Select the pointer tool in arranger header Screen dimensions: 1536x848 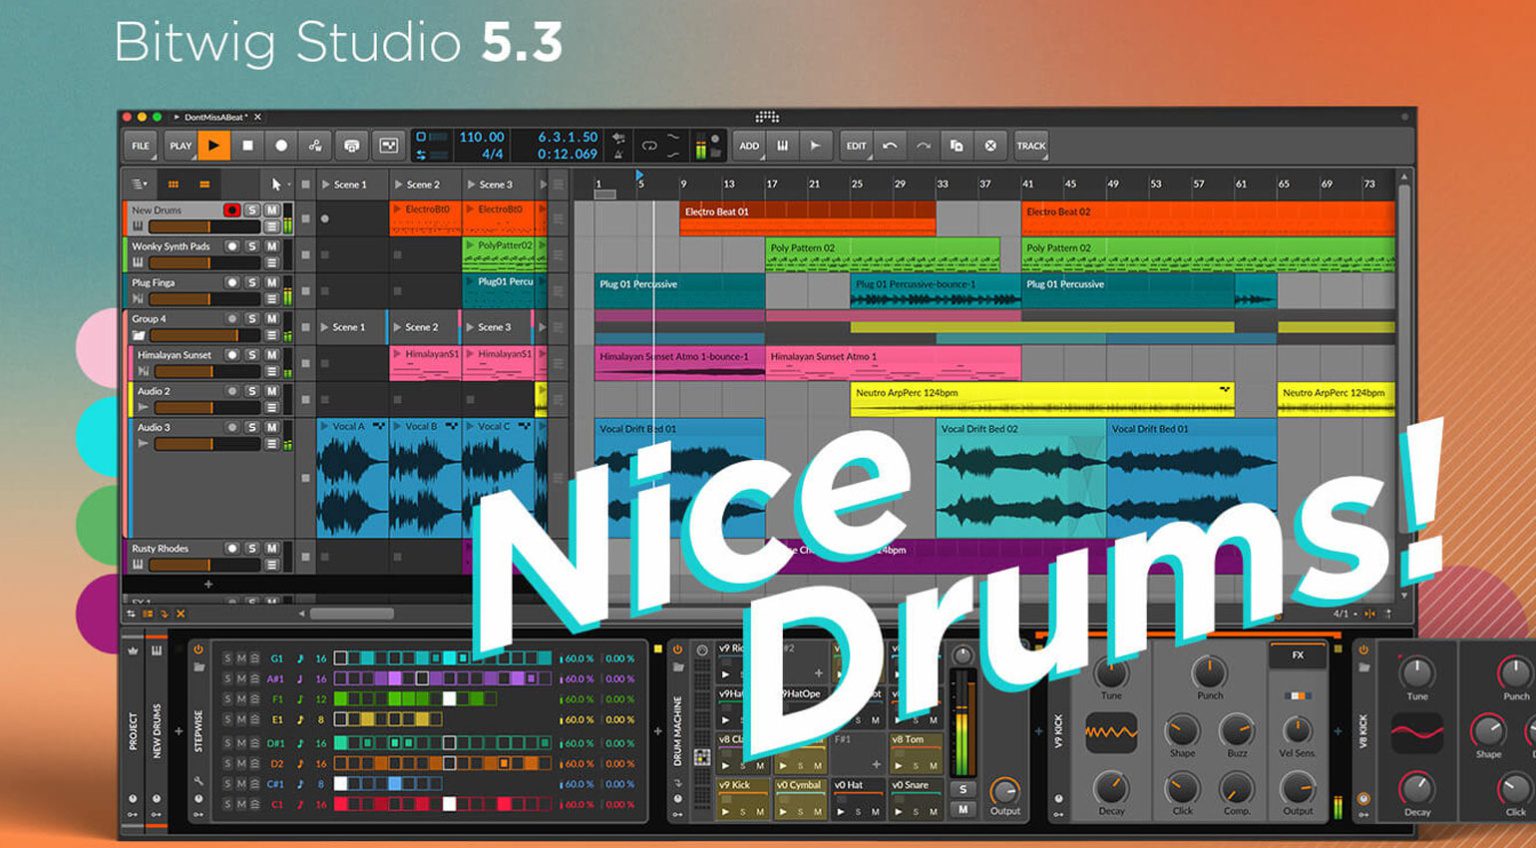point(276,184)
